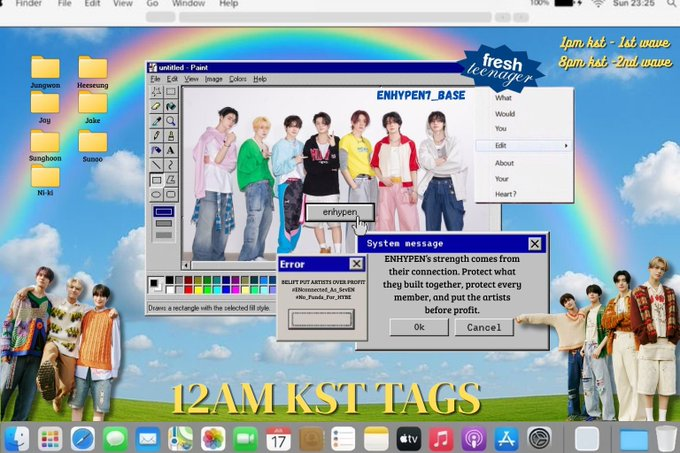The image size is (680, 453).
Task: Launch Safari from the dock
Action: [x=83, y=439]
